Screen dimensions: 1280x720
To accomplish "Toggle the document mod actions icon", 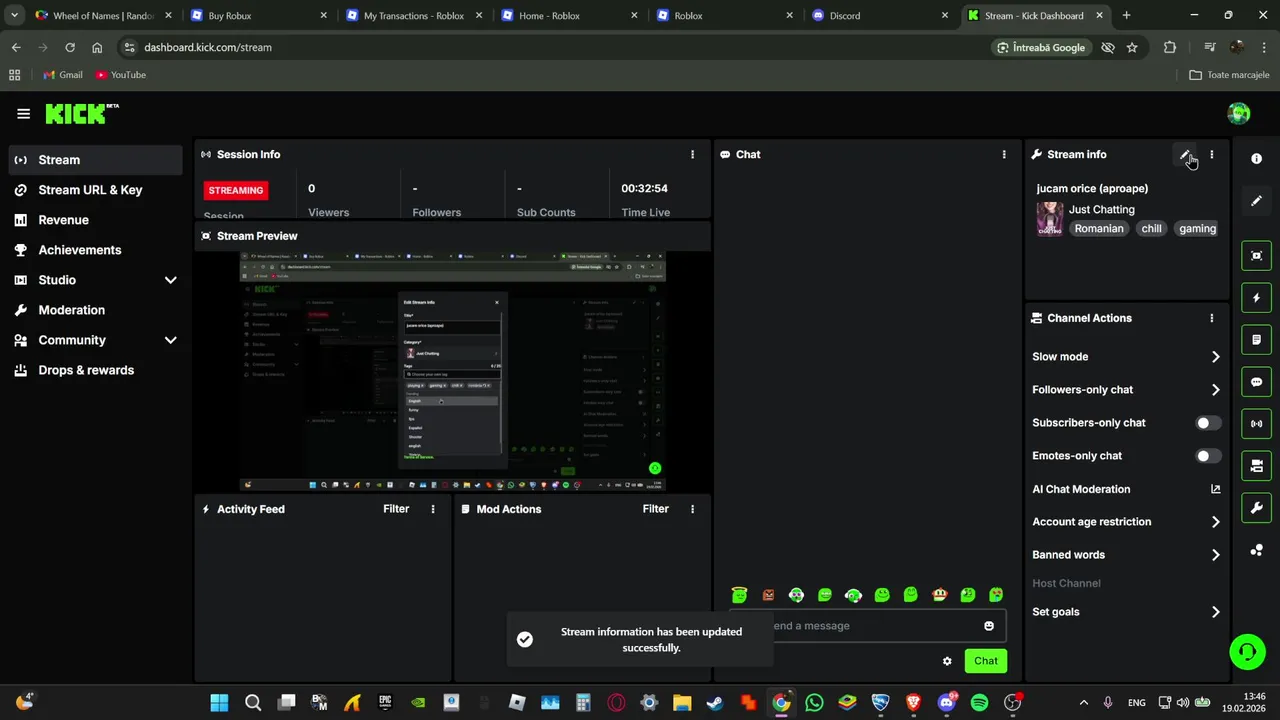I will click(x=1257, y=340).
